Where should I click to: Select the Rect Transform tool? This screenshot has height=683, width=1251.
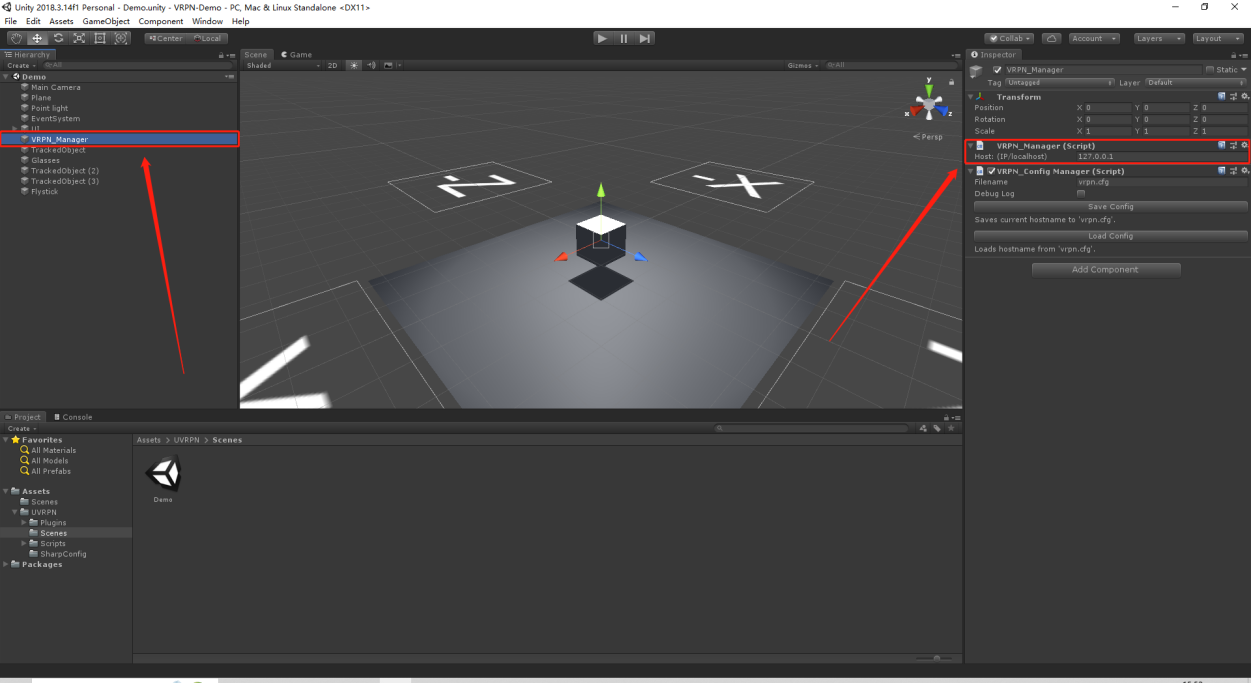point(100,38)
